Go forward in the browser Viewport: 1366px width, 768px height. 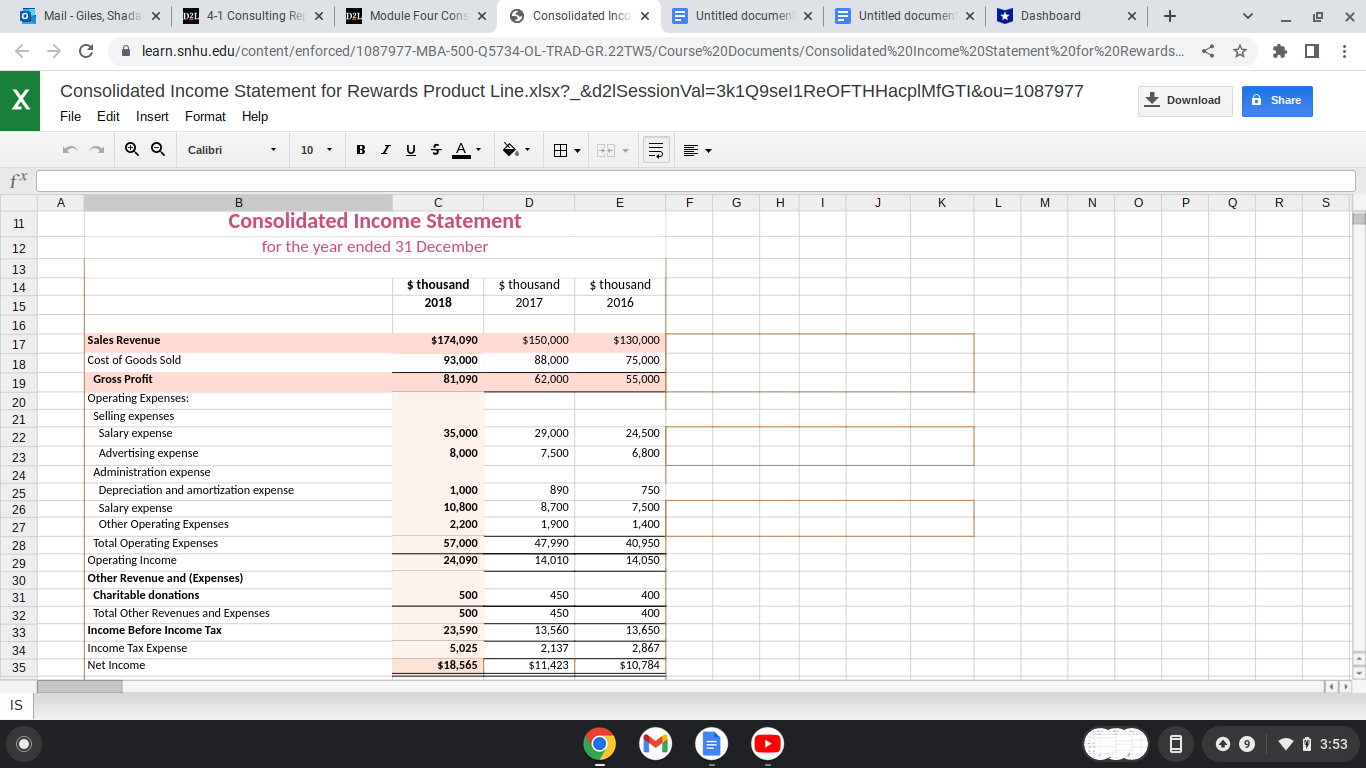(x=53, y=50)
